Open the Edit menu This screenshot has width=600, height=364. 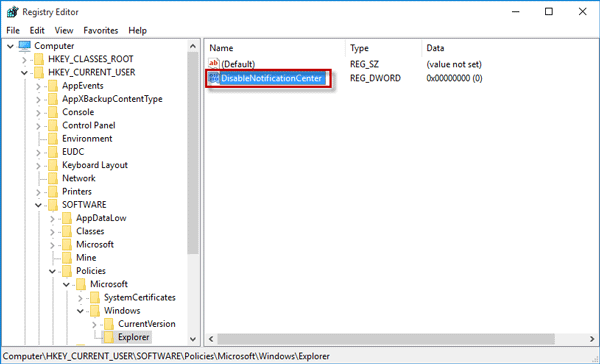pos(37,30)
